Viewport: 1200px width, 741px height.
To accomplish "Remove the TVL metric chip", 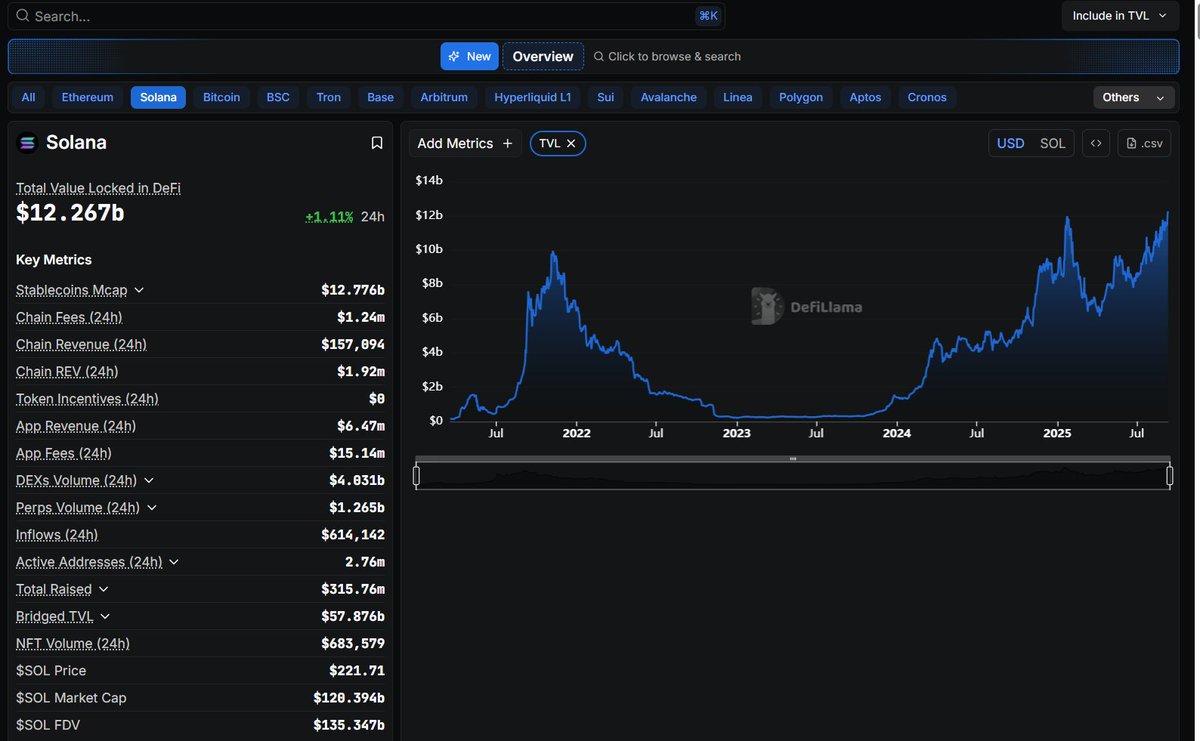I will coord(571,143).
